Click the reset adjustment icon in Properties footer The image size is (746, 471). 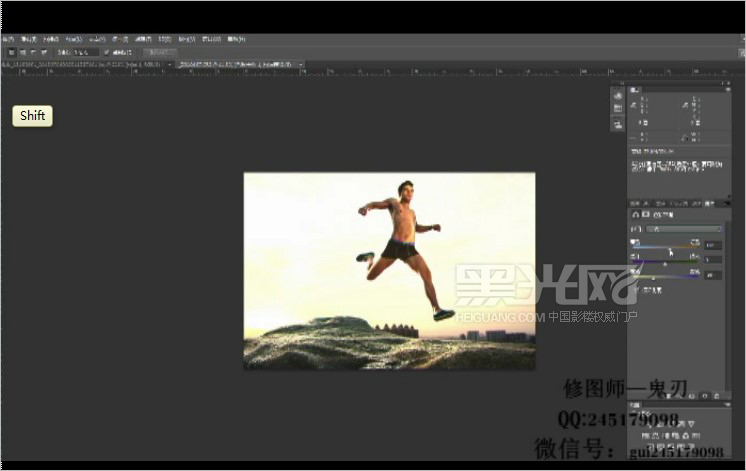693,396
